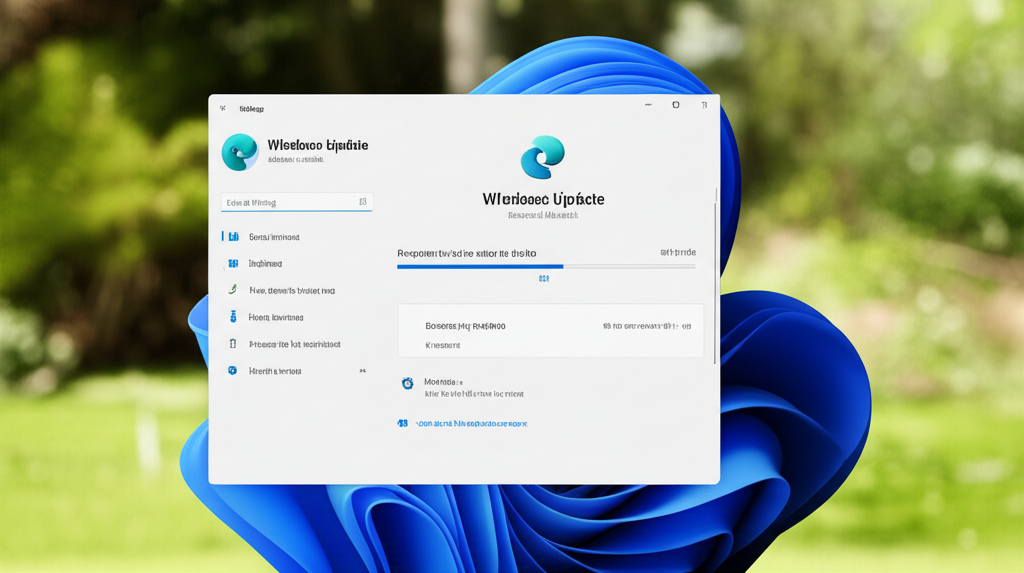Select the blue grid icon of the second sidebar item
The height and width of the screenshot is (573, 1024).
232,264
